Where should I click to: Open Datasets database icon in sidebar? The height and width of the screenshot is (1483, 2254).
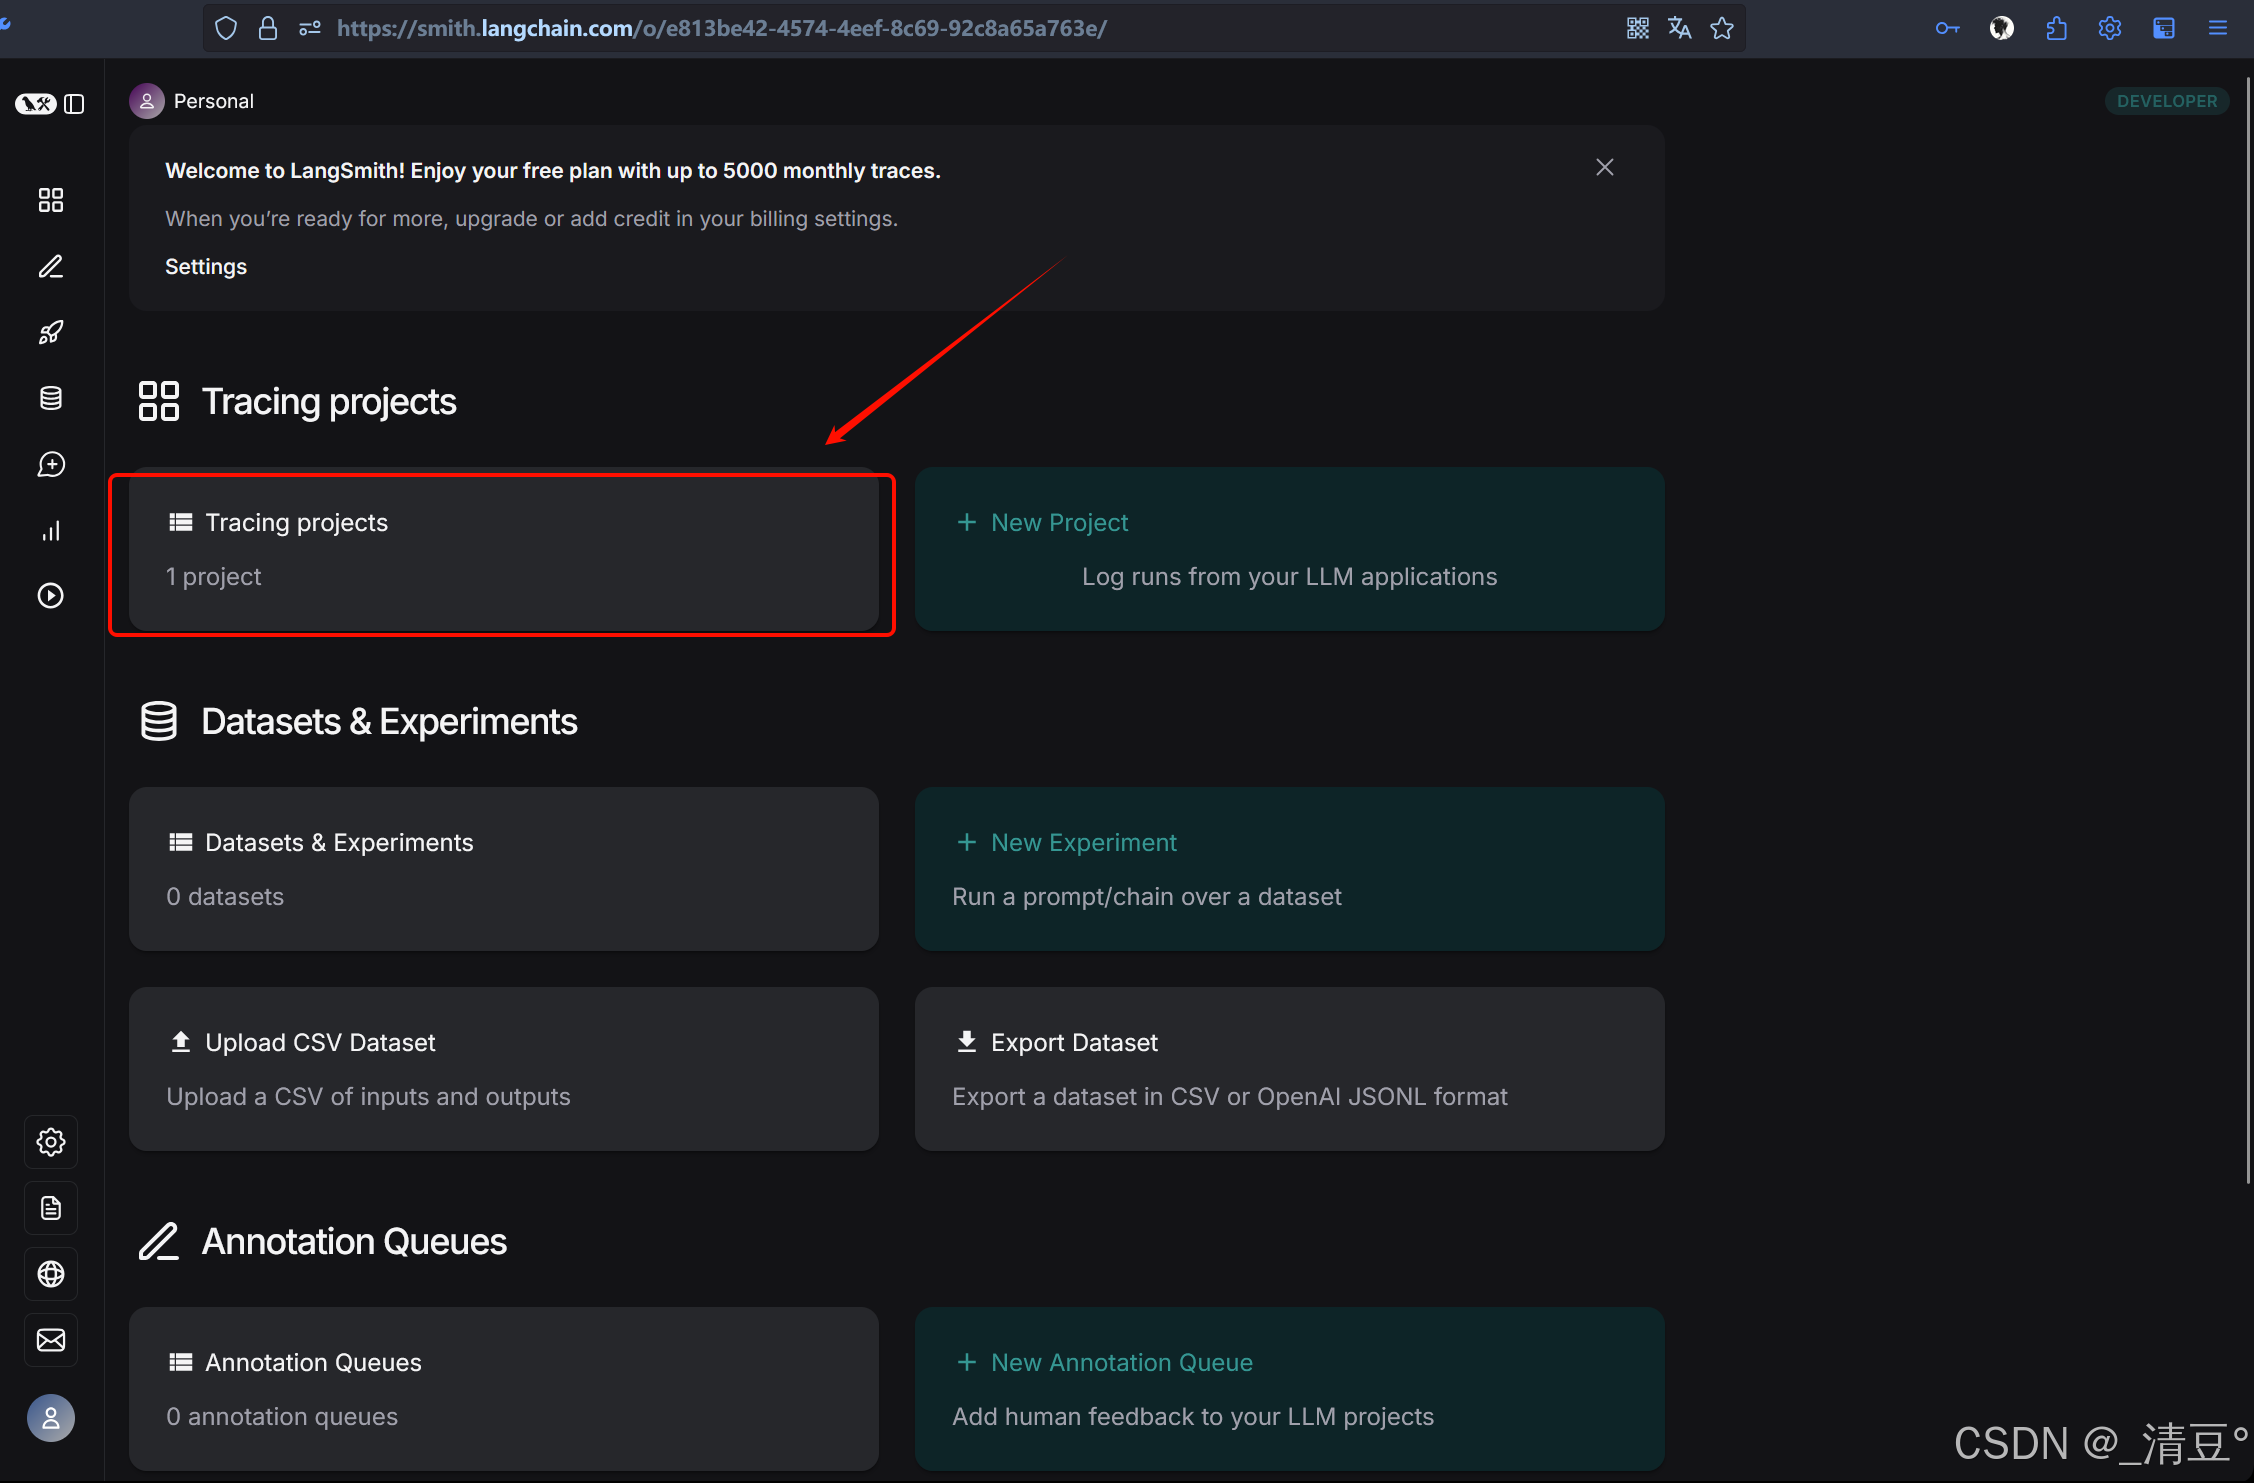[x=51, y=398]
